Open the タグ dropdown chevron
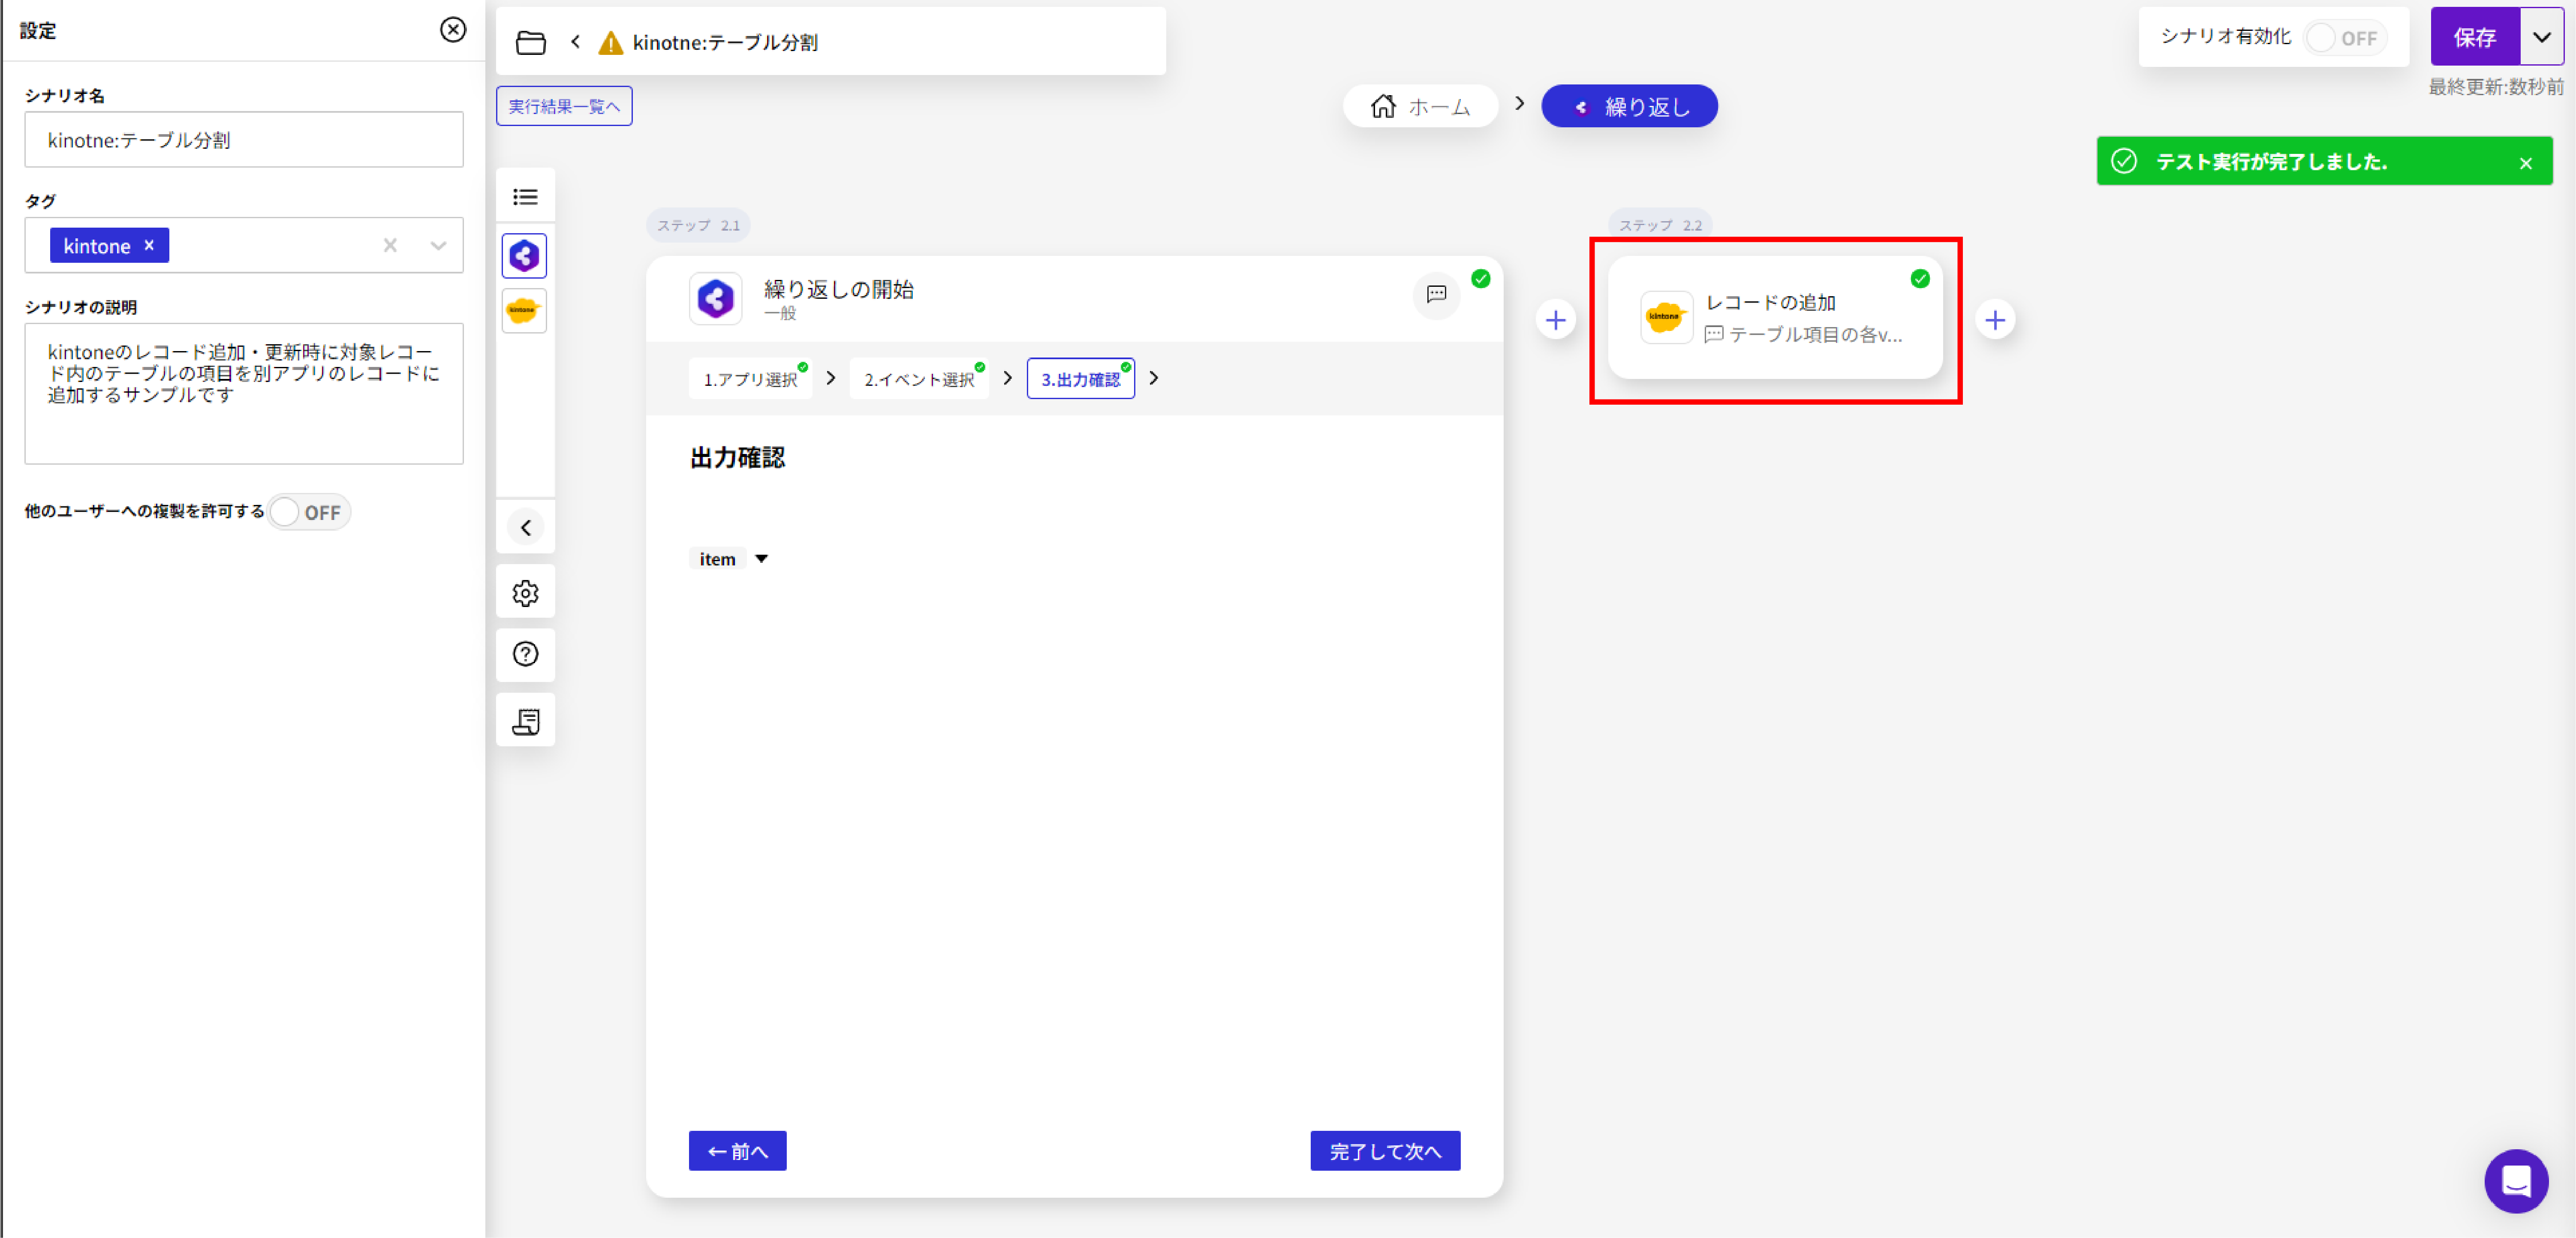2576x1238 pixels. pyautogui.click(x=438, y=245)
